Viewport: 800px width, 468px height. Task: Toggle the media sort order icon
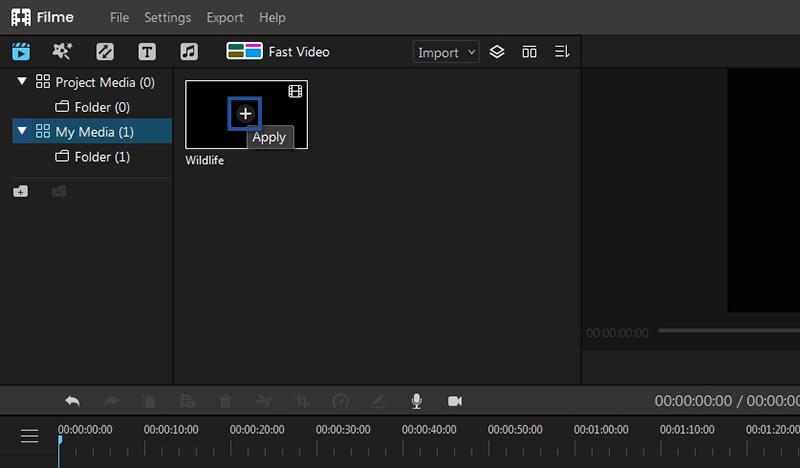[x=562, y=52]
